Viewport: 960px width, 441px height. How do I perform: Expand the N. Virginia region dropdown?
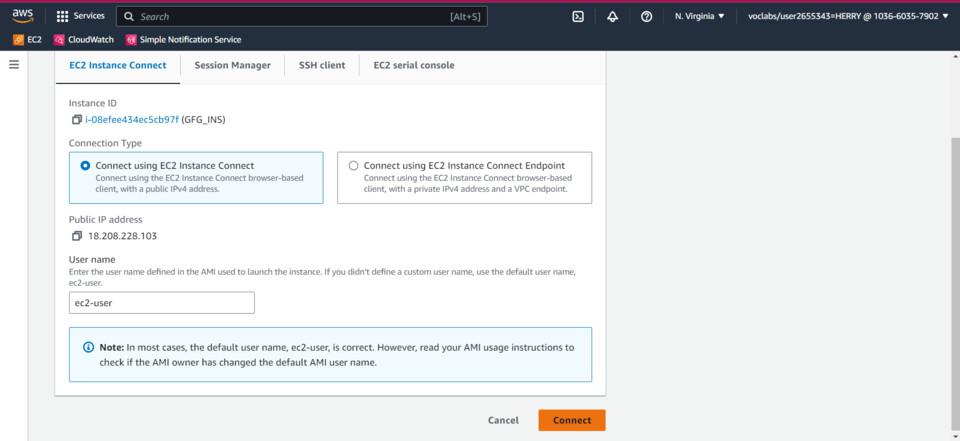(699, 16)
